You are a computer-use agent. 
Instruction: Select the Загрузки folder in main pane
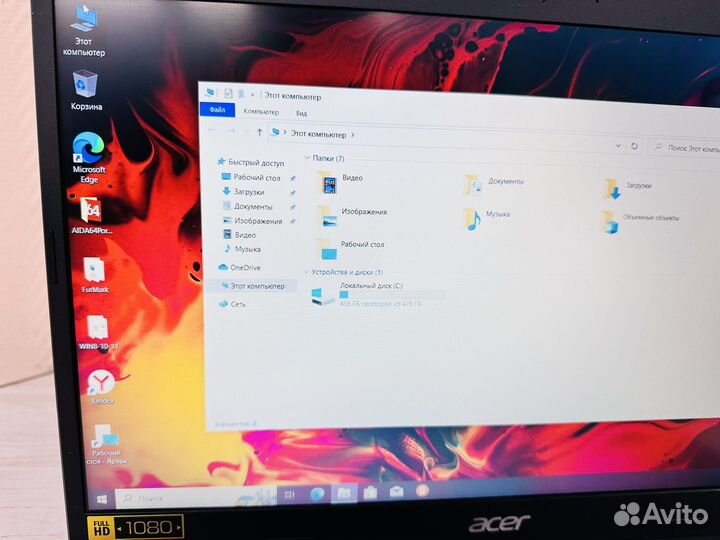pyautogui.click(x=628, y=189)
